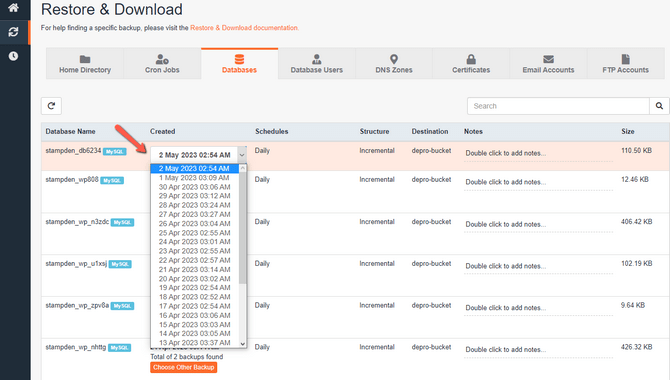Click the refresh list button

click(51, 106)
